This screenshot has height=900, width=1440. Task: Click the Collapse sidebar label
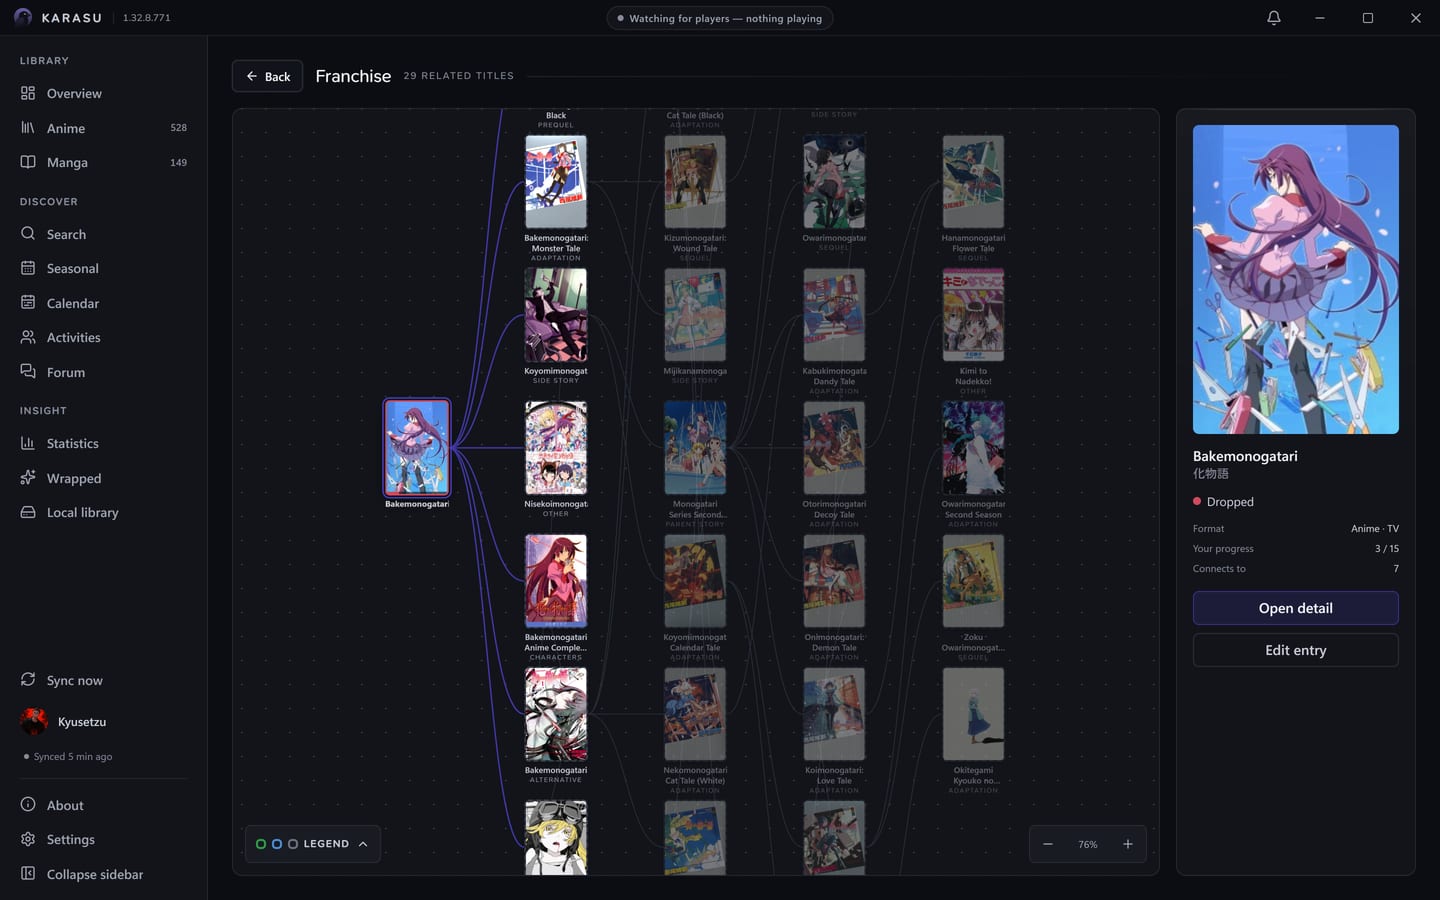[x=95, y=874]
